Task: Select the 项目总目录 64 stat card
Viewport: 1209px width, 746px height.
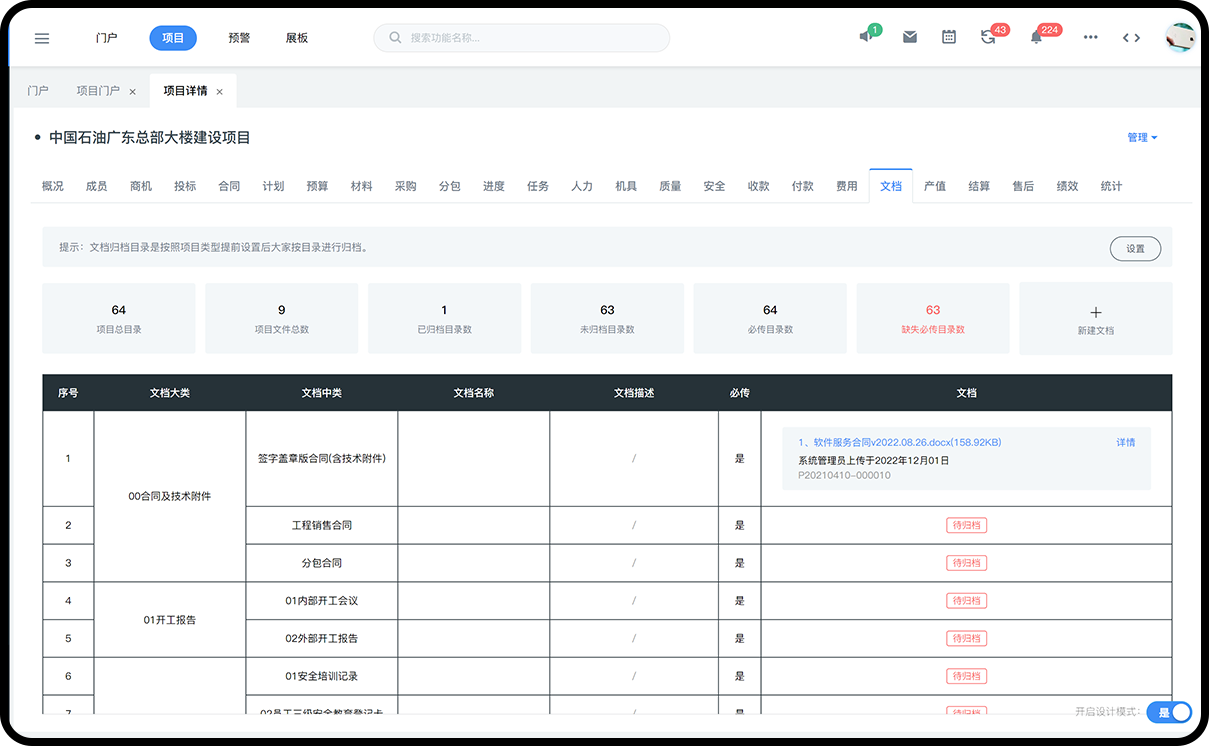Action: 119,318
